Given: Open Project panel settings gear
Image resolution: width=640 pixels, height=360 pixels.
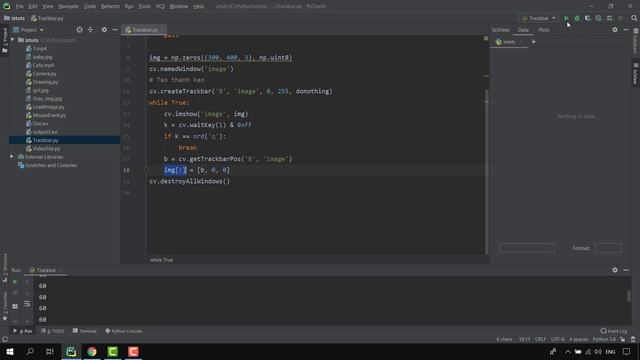Looking at the screenshot, I should 104,30.
